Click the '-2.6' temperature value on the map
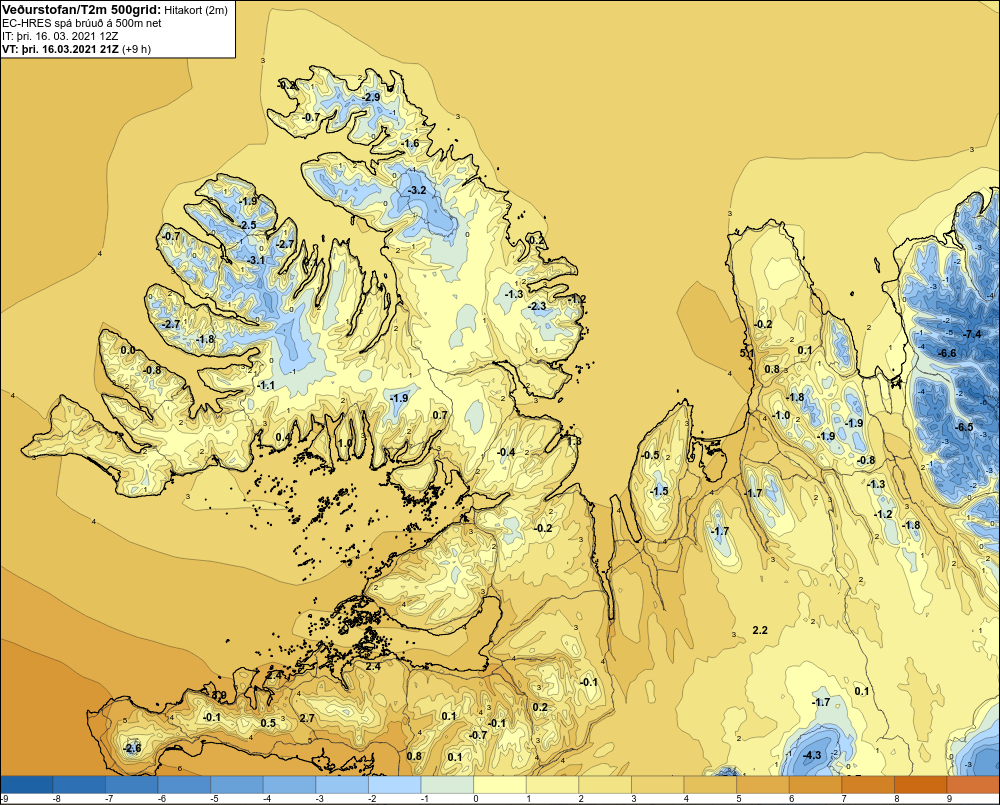1000x805 pixels. (132, 748)
